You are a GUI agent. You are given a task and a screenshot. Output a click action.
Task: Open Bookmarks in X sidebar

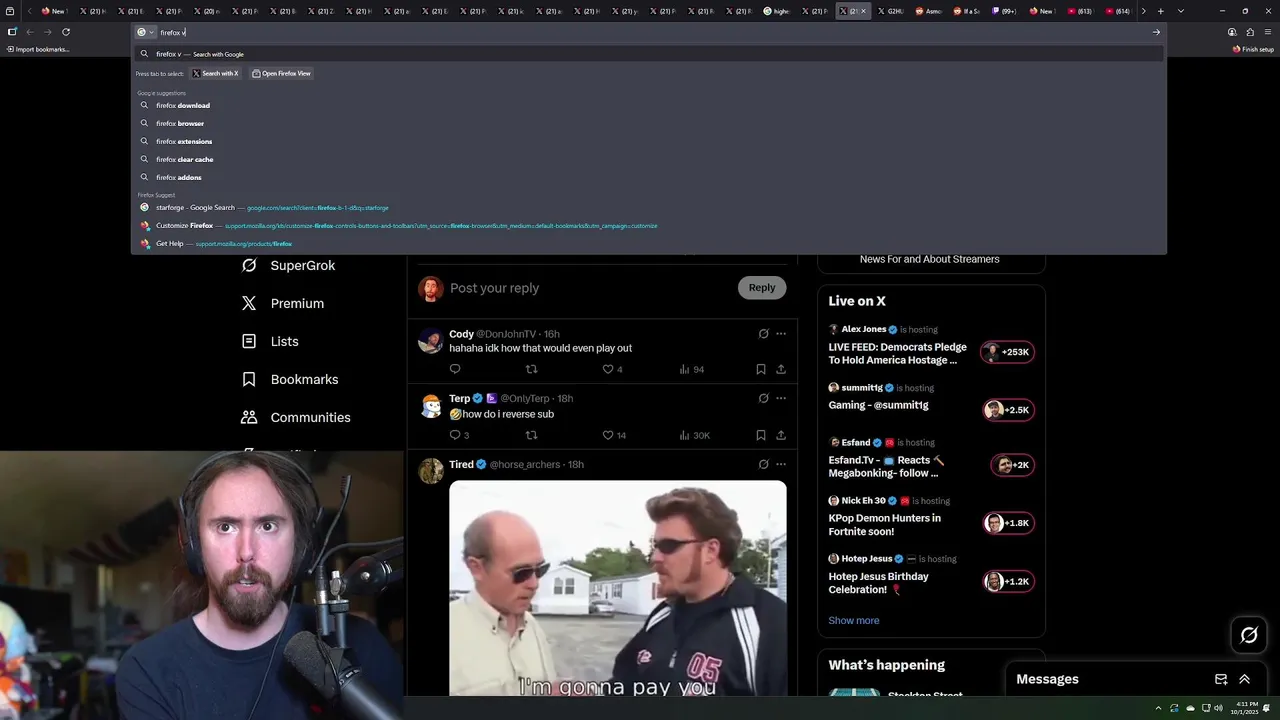[x=290, y=379]
